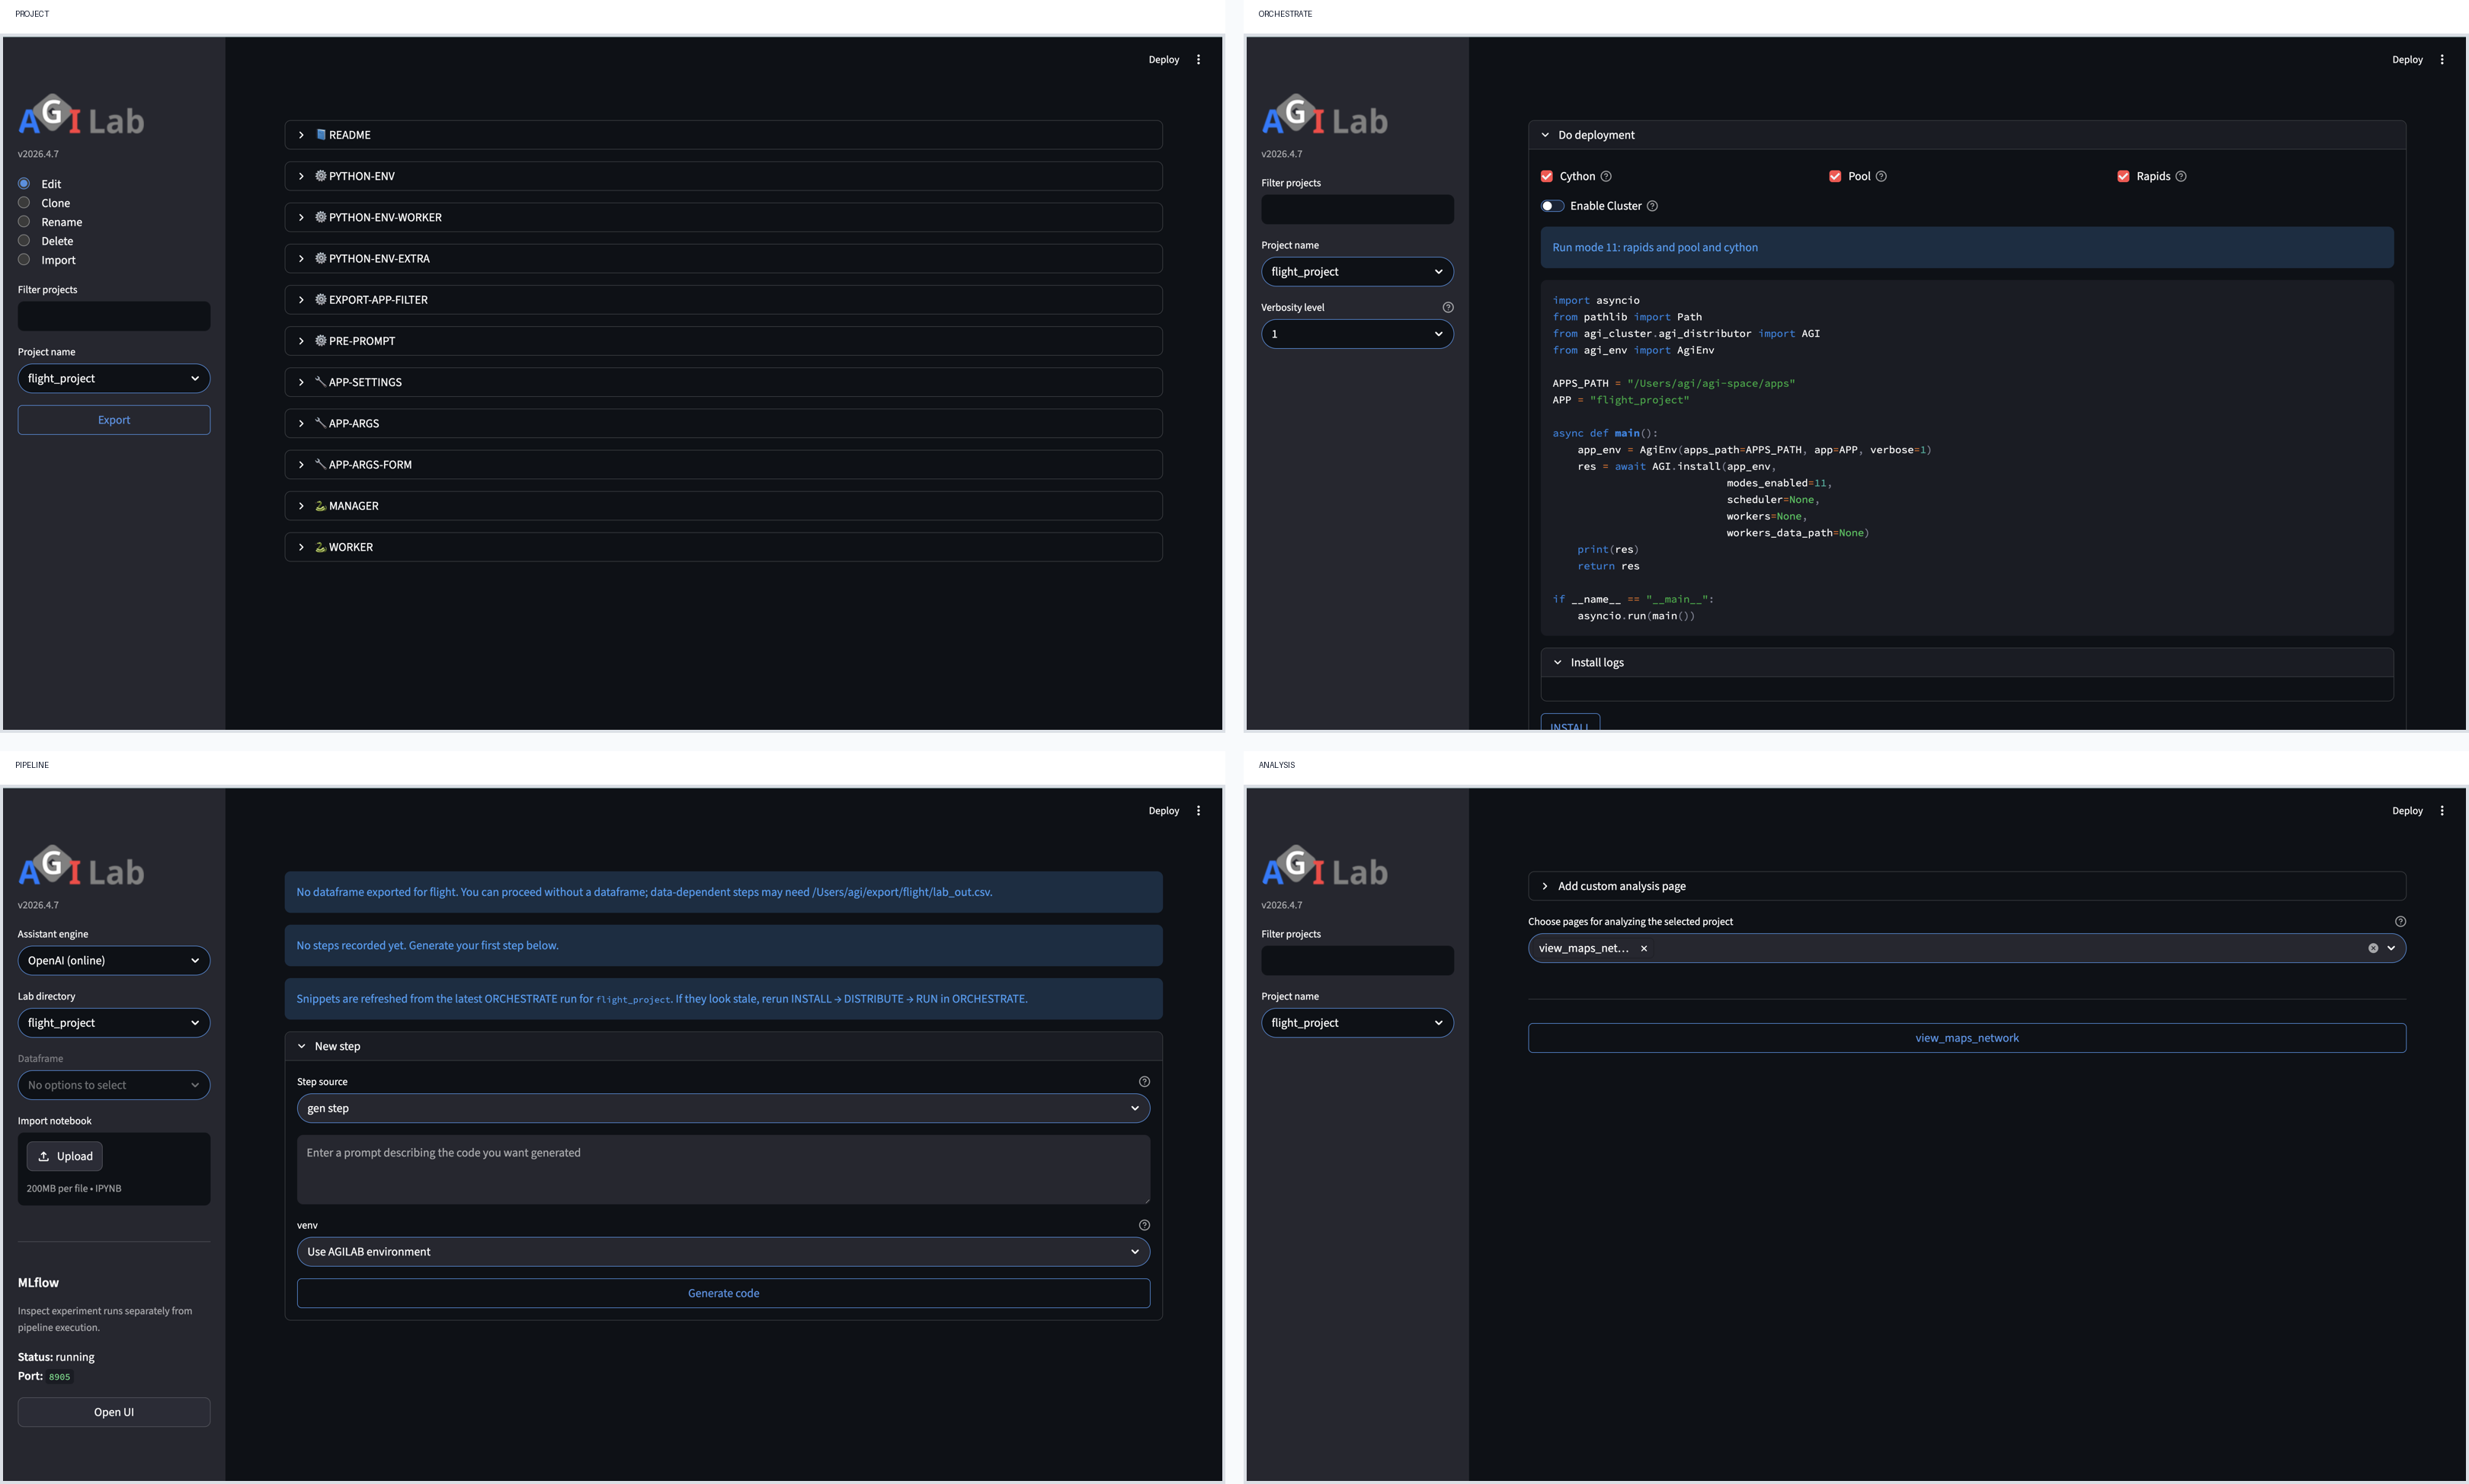Click the venv help icon

(x=1144, y=1224)
